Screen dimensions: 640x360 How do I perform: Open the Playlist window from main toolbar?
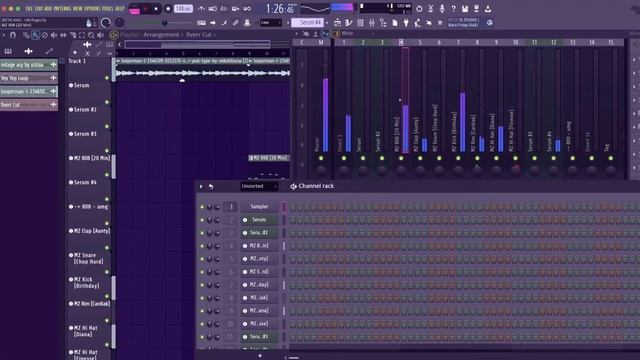point(337,23)
